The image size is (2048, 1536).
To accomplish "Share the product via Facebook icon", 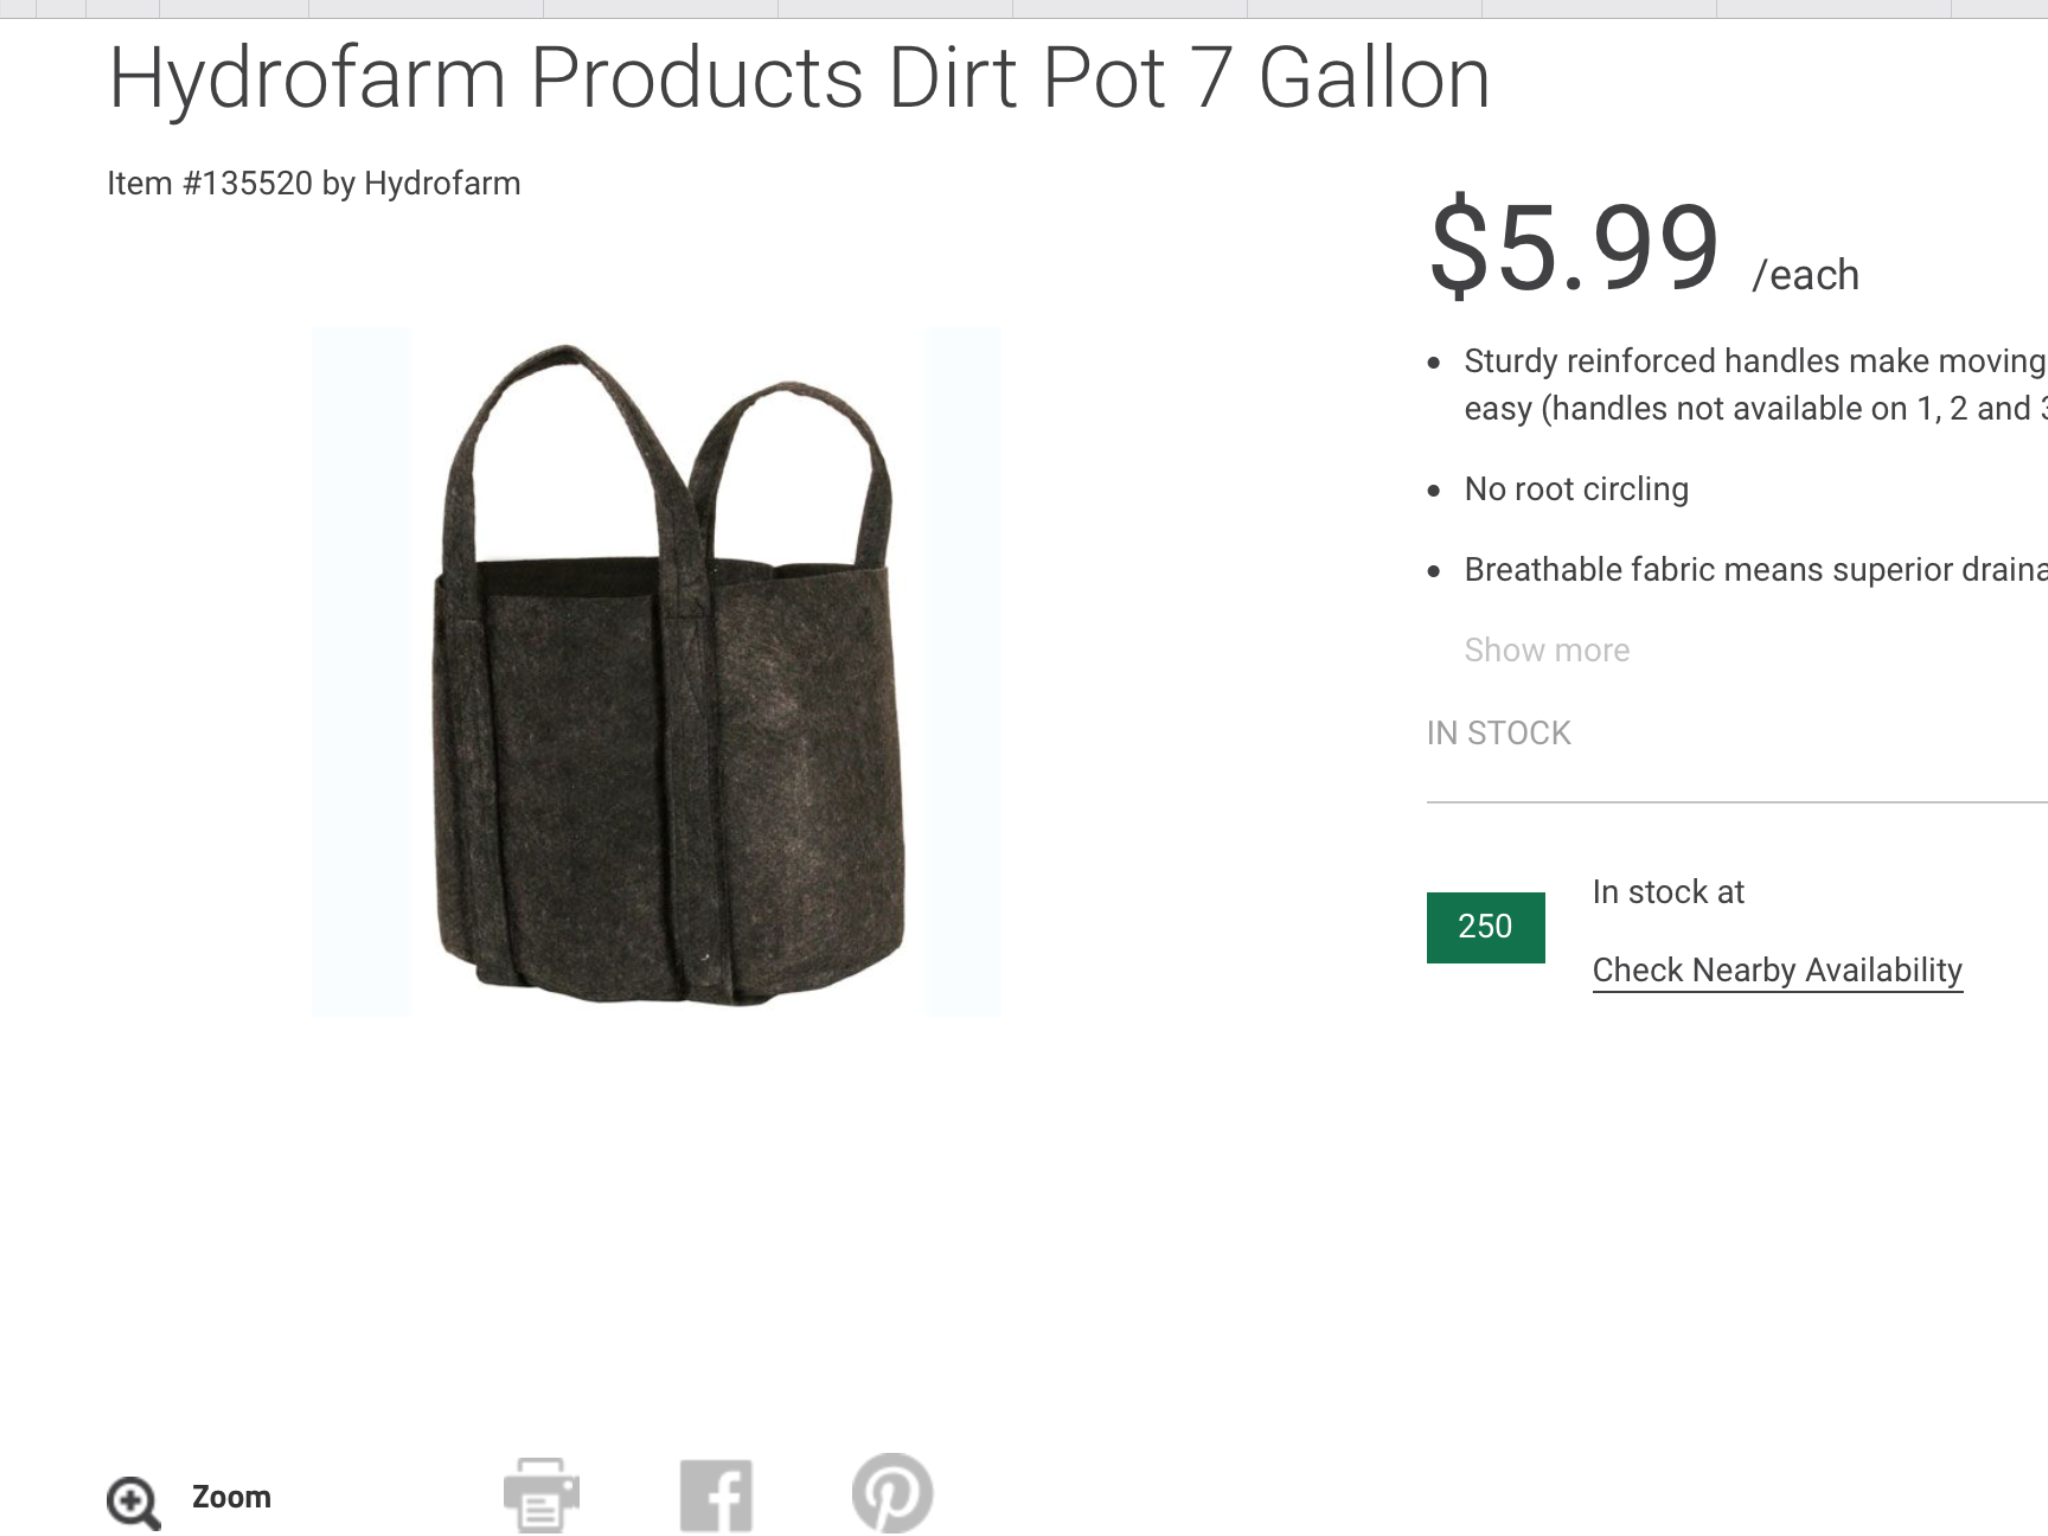I will click(x=716, y=1496).
